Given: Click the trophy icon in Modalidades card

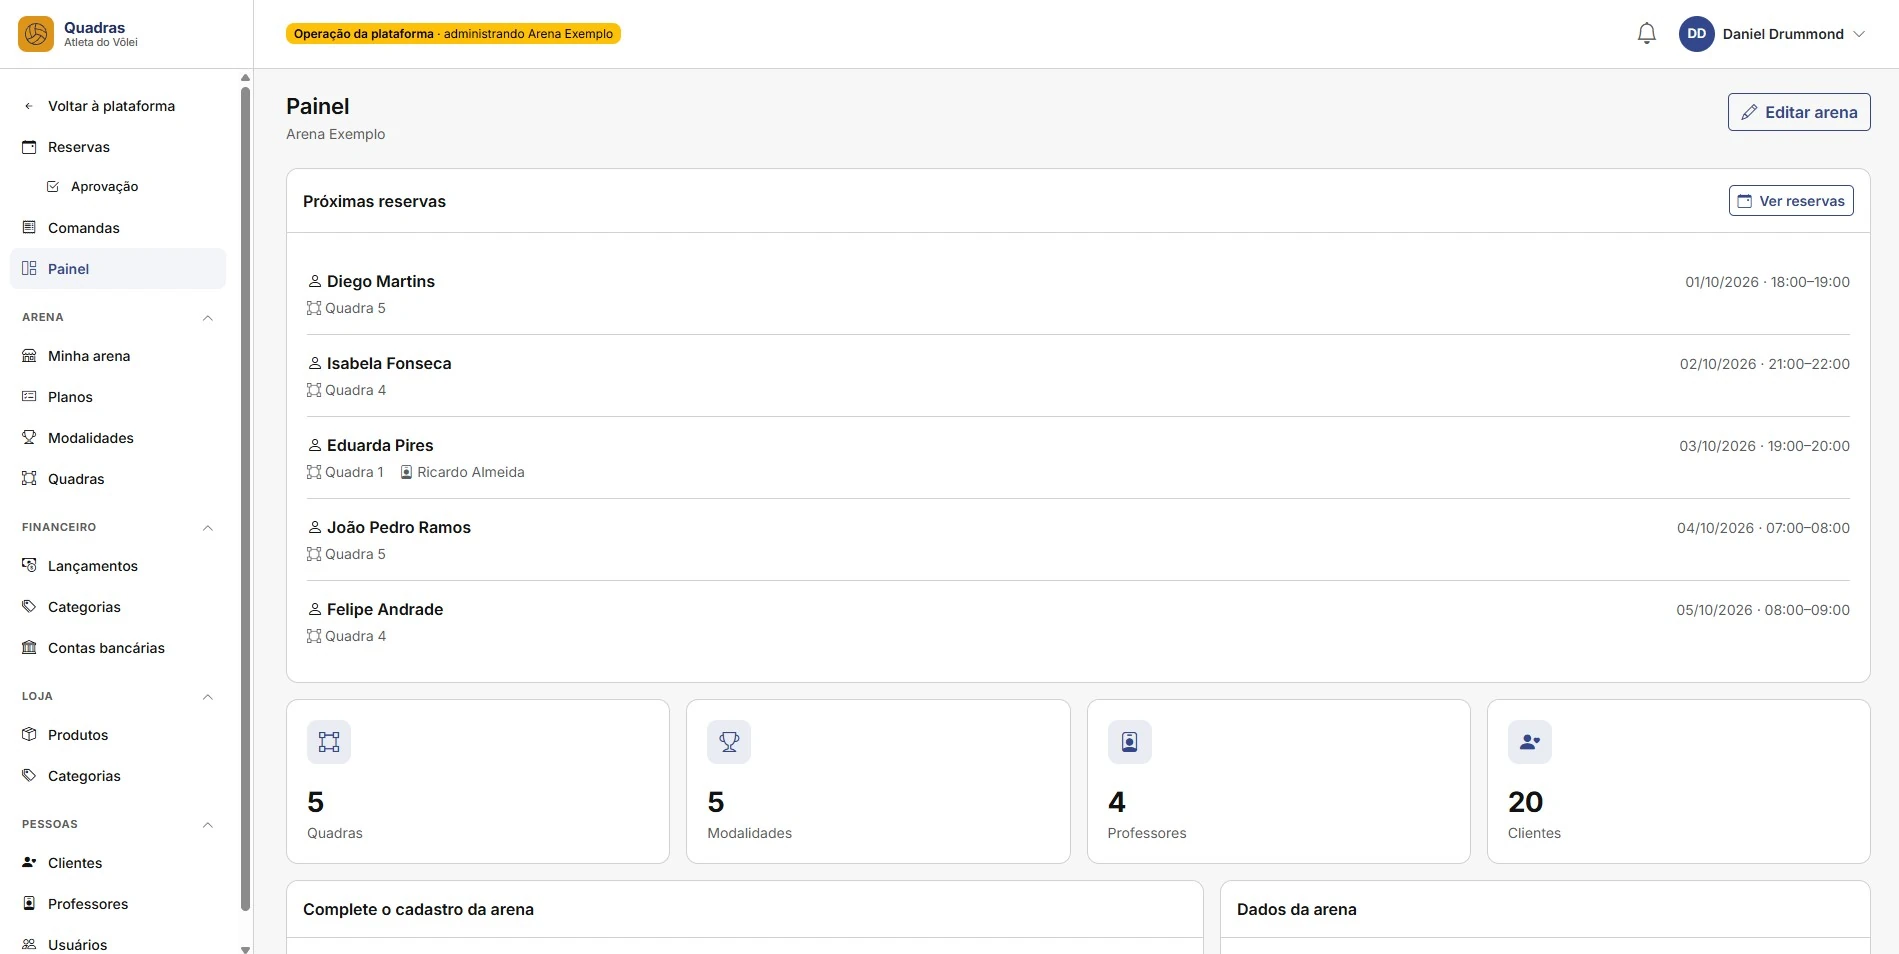Looking at the screenshot, I should coord(729,742).
